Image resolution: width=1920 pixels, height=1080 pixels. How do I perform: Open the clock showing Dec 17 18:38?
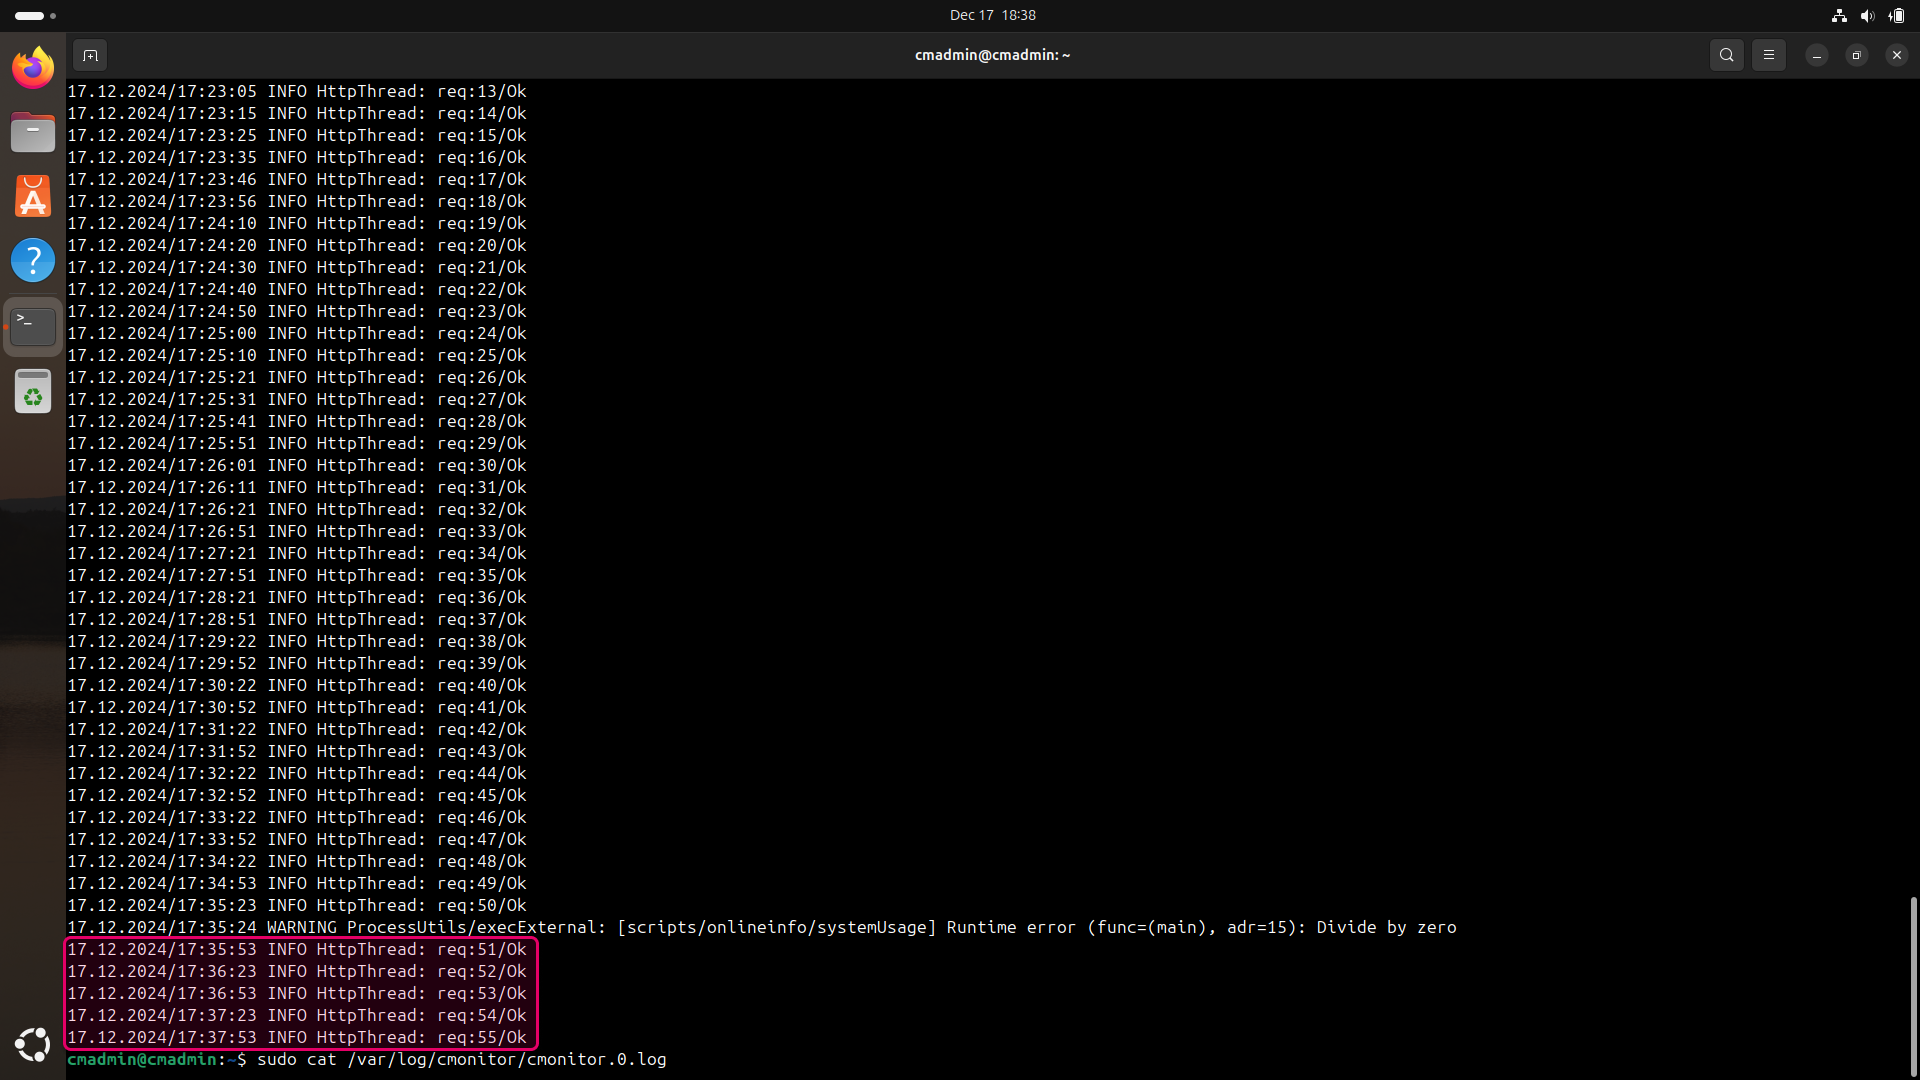[993, 15]
